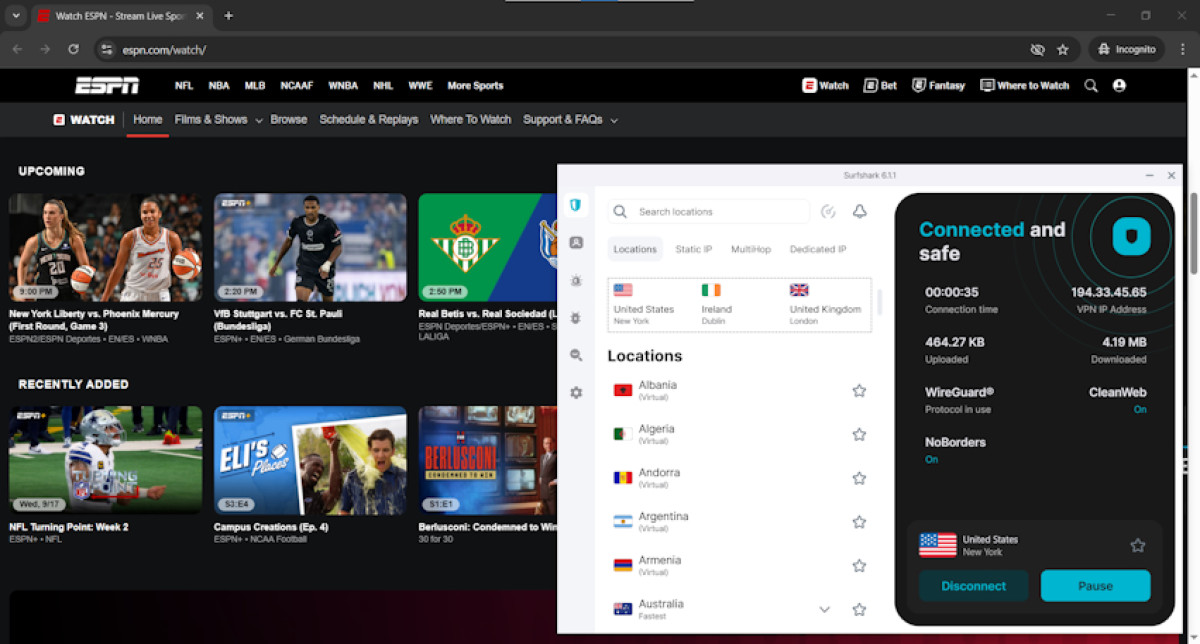Favorite Australia with its star

pyautogui.click(x=859, y=609)
